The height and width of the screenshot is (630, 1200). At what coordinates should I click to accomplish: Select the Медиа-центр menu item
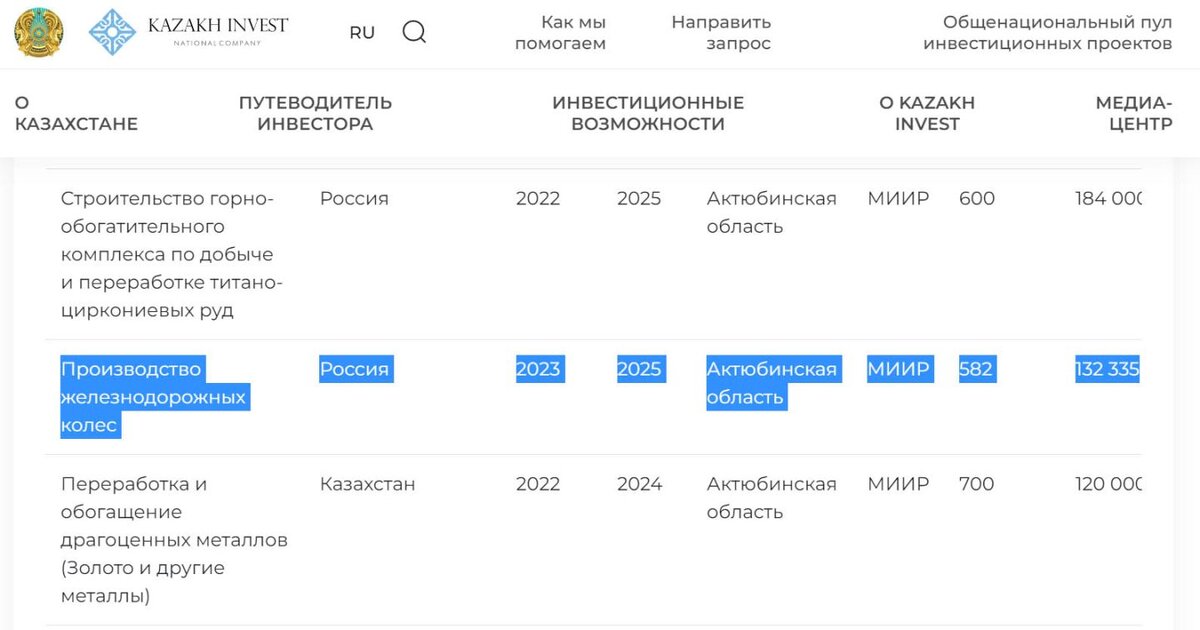click(x=1134, y=113)
